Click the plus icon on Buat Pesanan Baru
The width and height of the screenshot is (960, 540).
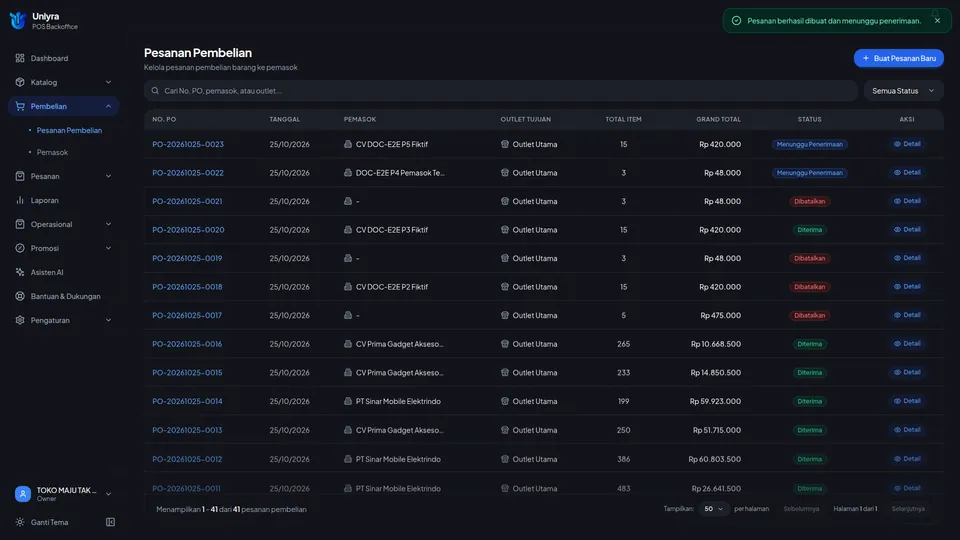click(866, 58)
